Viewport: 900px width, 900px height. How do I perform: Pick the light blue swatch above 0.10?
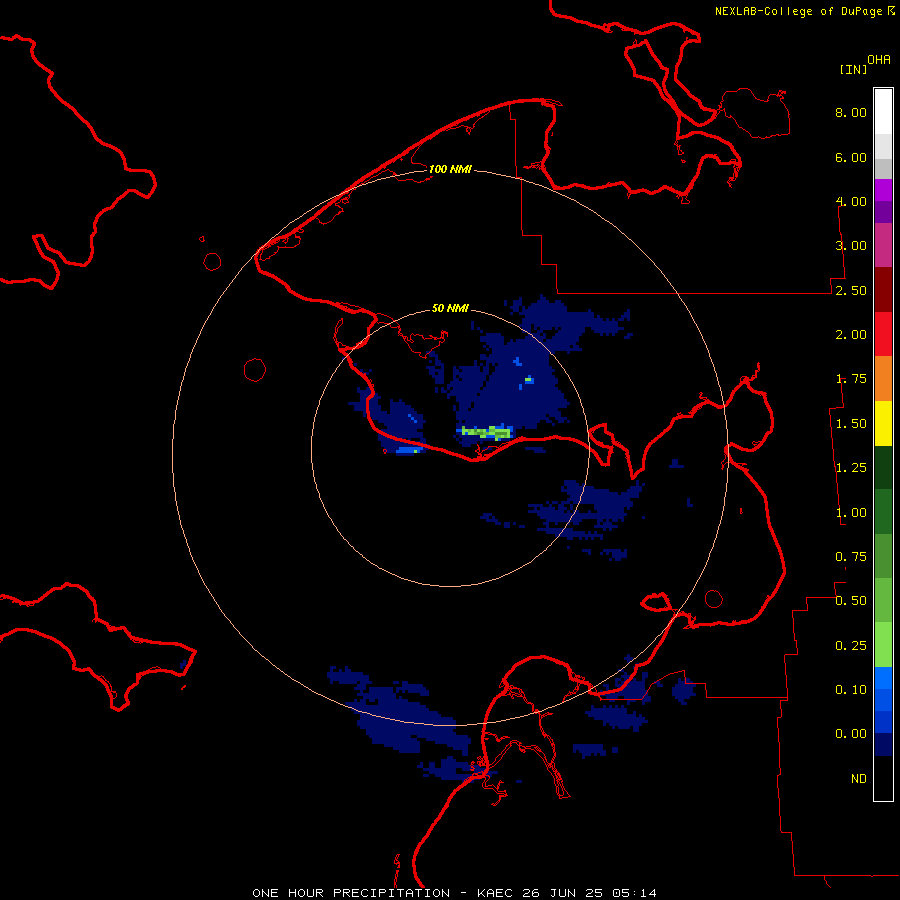[883, 678]
